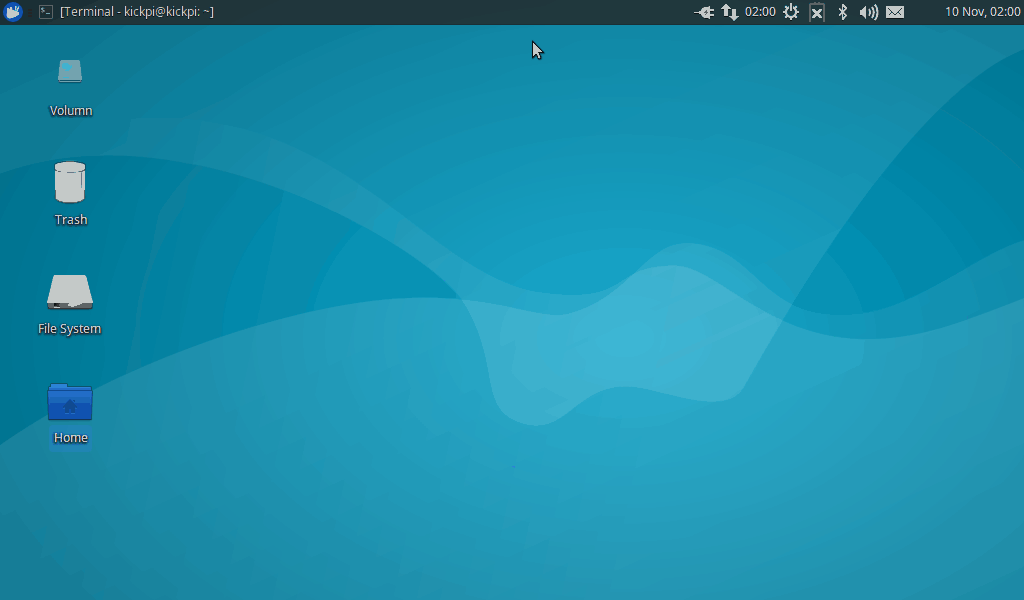This screenshot has width=1024, height=600.
Task: Open the power manager brightness icon
Action: [791, 12]
